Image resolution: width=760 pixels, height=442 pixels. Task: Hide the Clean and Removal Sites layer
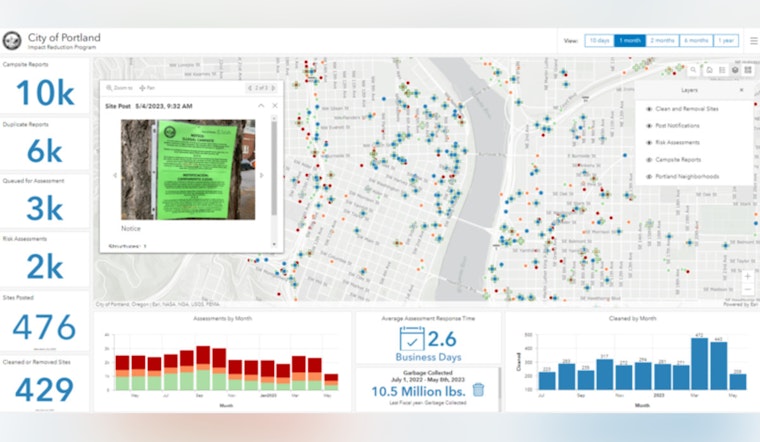click(x=649, y=109)
